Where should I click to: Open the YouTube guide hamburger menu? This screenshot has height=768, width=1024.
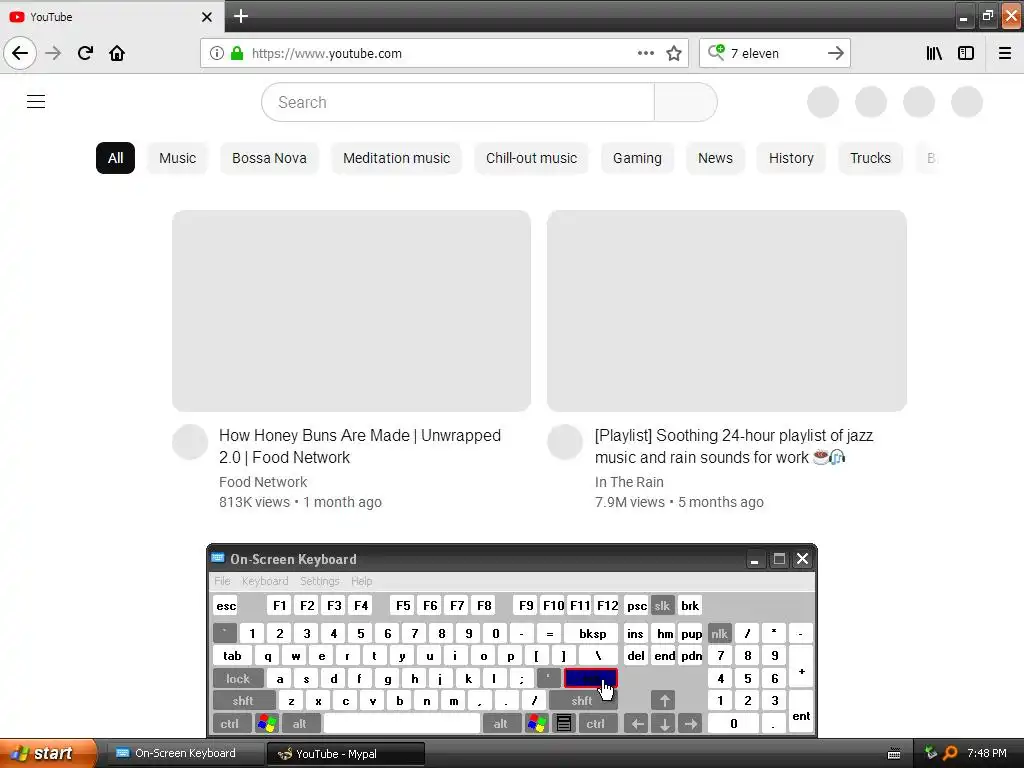(x=36, y=102)
